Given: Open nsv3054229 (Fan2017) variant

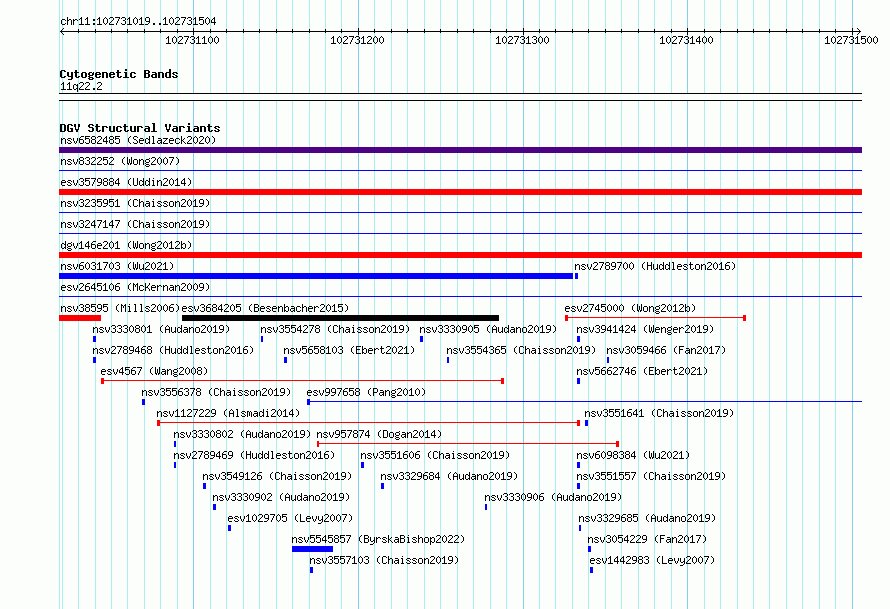Looking at the screenshot, I should [647, 539].
